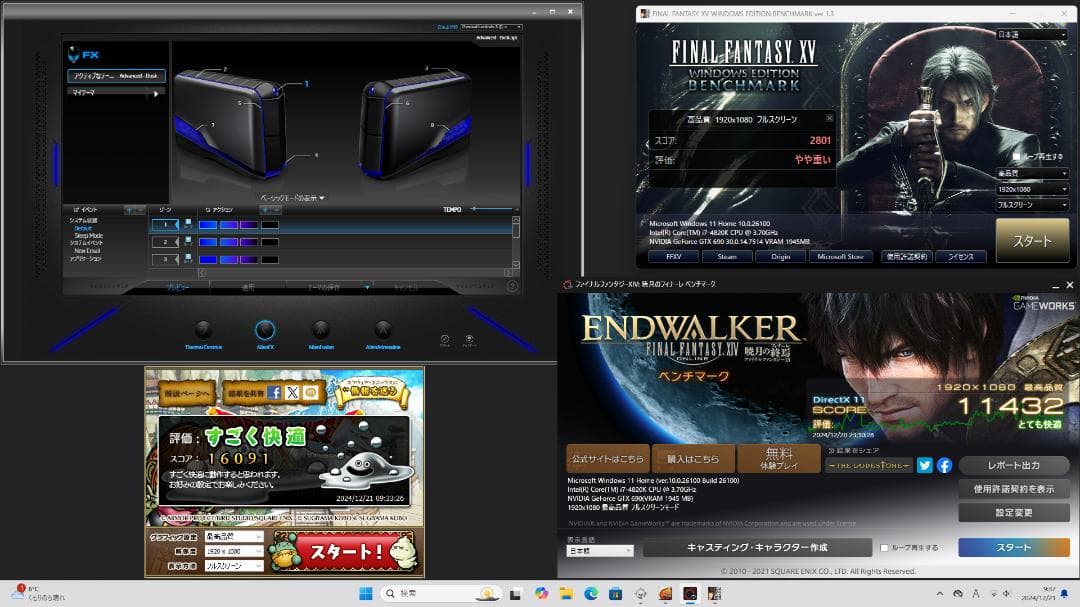
Task: Click the Facebook share icon in Endwalker benchmark
Action: (x=944, y=465)
